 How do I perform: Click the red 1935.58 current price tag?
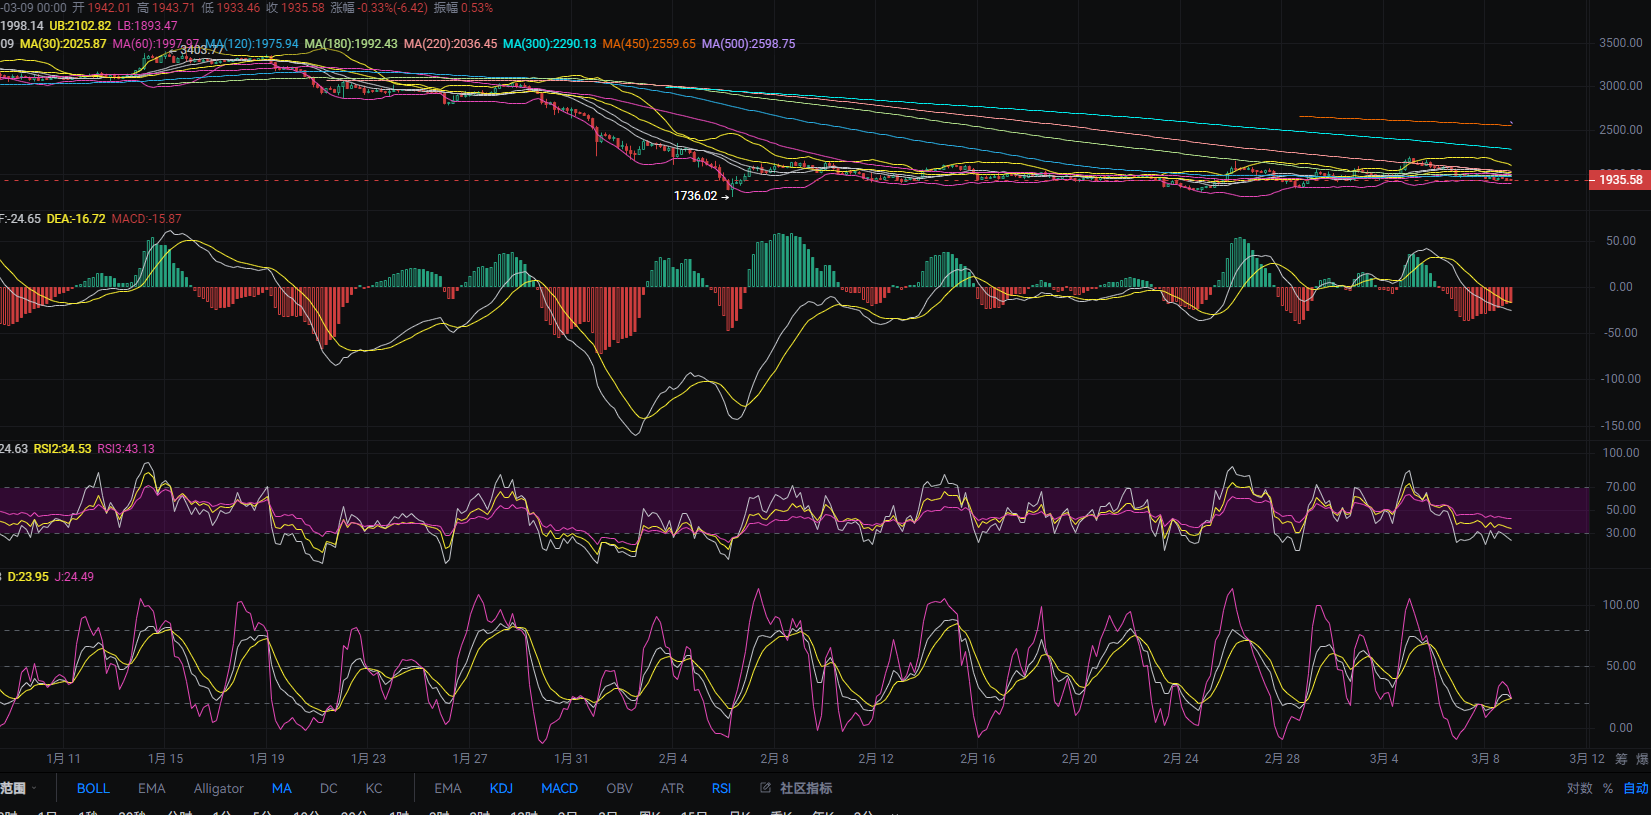(1619, 180)
